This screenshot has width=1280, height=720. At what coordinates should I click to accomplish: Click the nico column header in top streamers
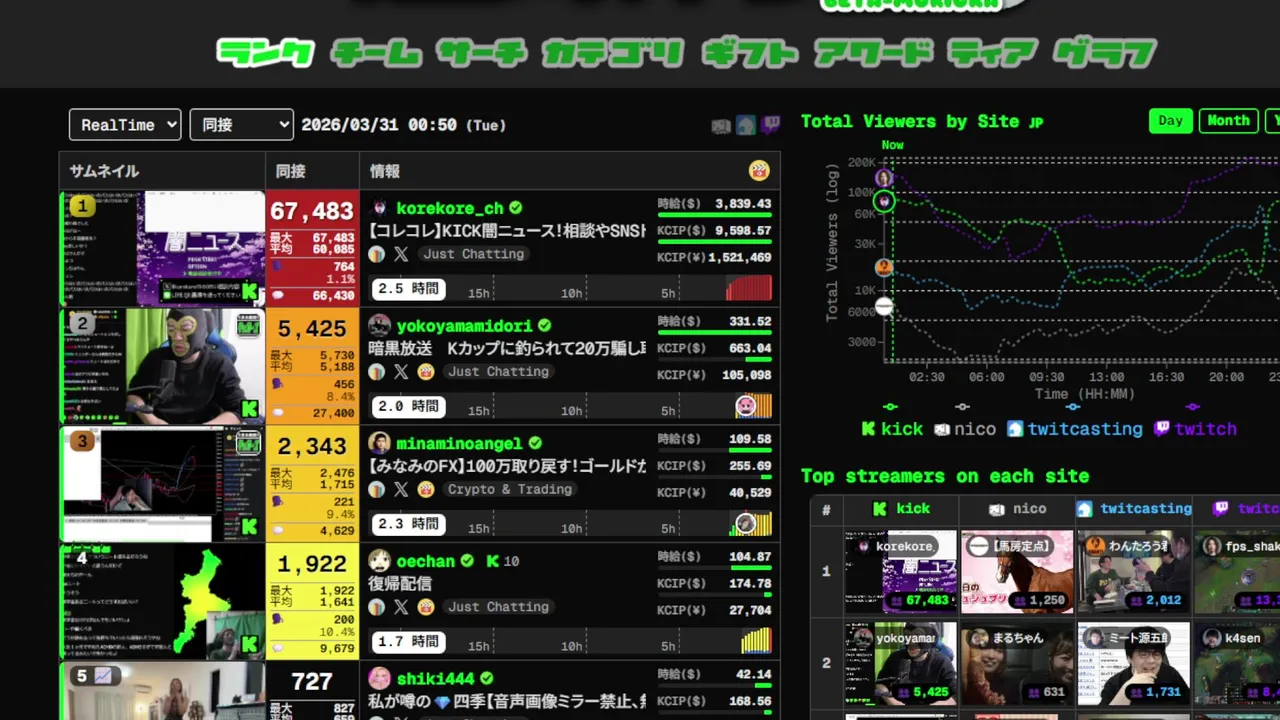pyautogui.click(x=1017, y=509)
